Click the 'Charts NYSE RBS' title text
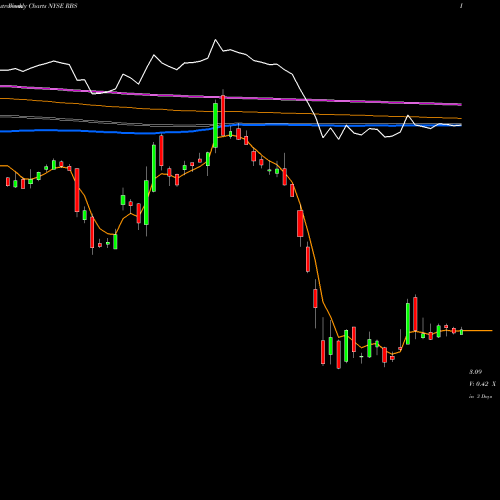Screen dimensions: 500x500 point(53,6)
